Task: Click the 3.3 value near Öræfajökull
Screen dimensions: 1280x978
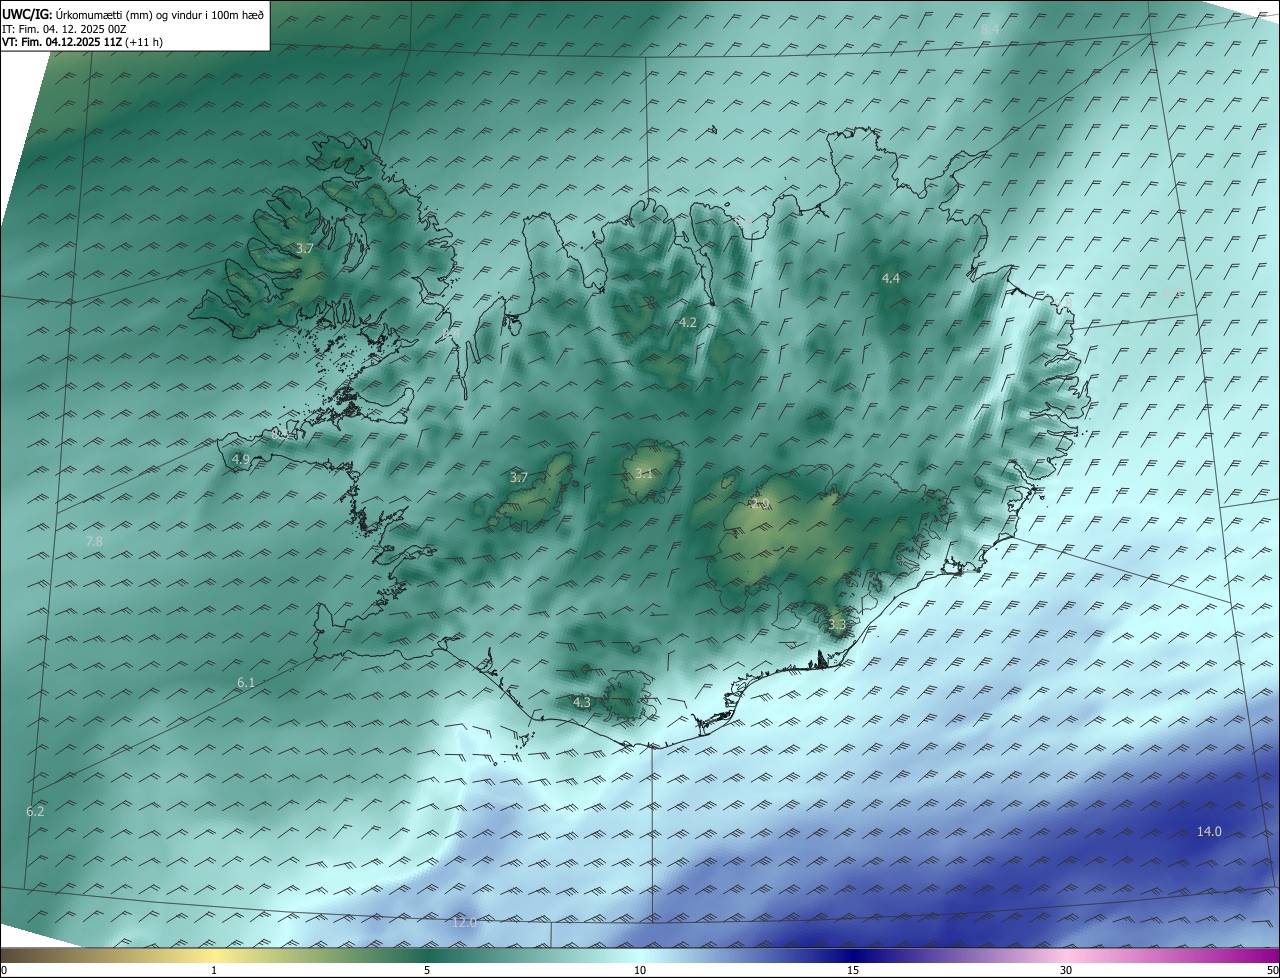Action: [837, 624]
